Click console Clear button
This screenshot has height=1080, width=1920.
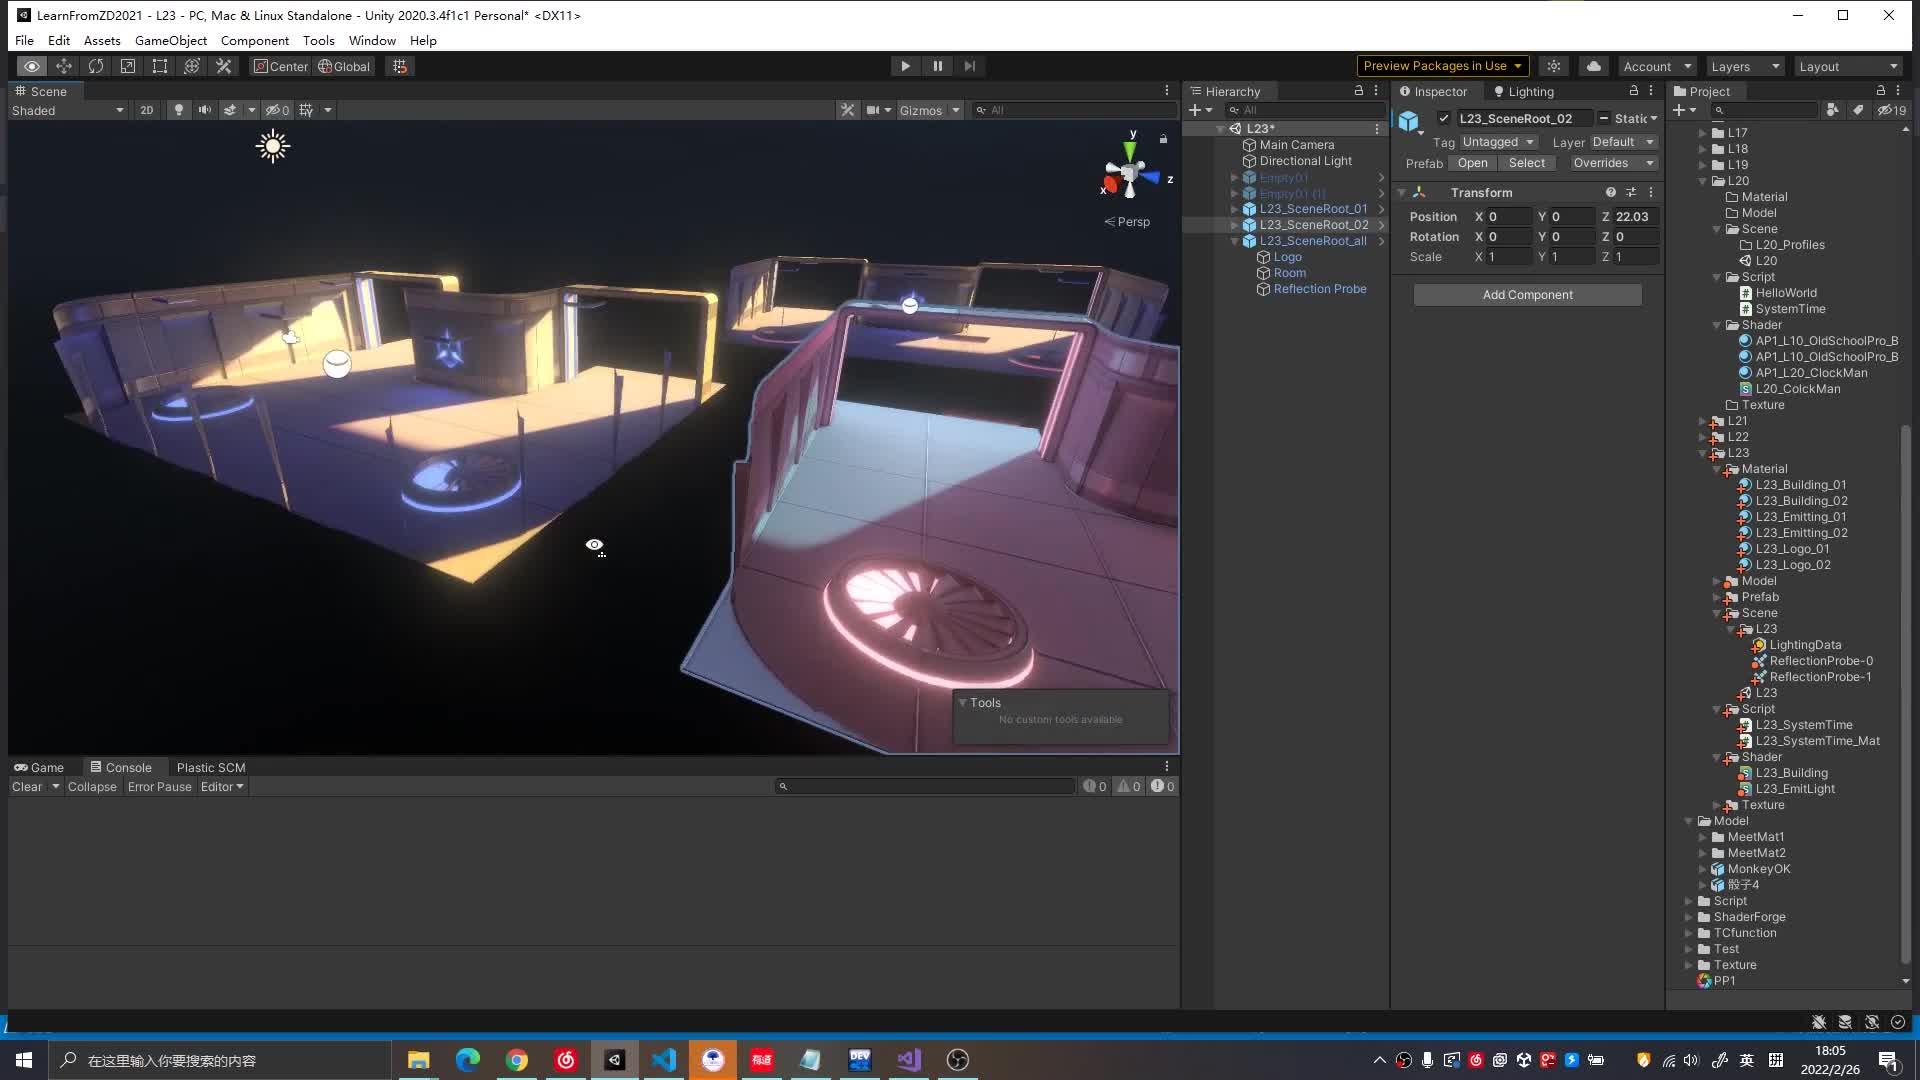point(27,787)
